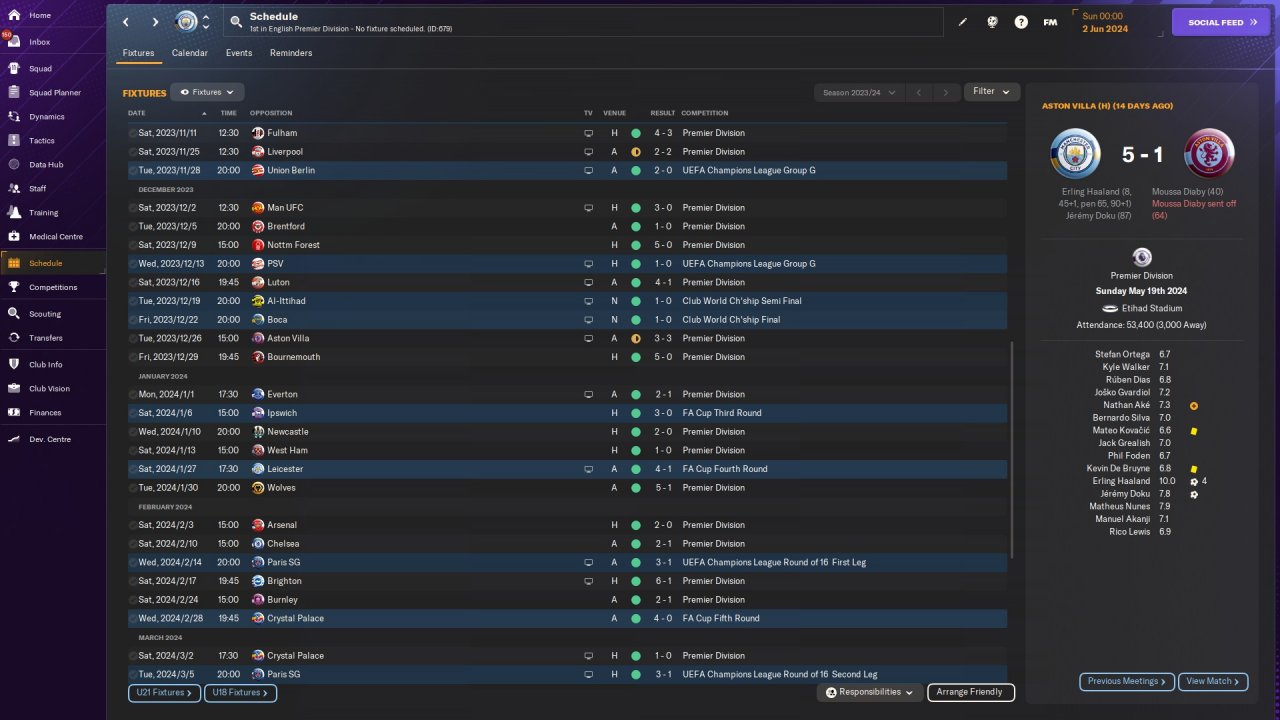The width and height of the screenshot is (1280, 720).
Task: Expand the Filter dropdown
Action: click(991, 92)
